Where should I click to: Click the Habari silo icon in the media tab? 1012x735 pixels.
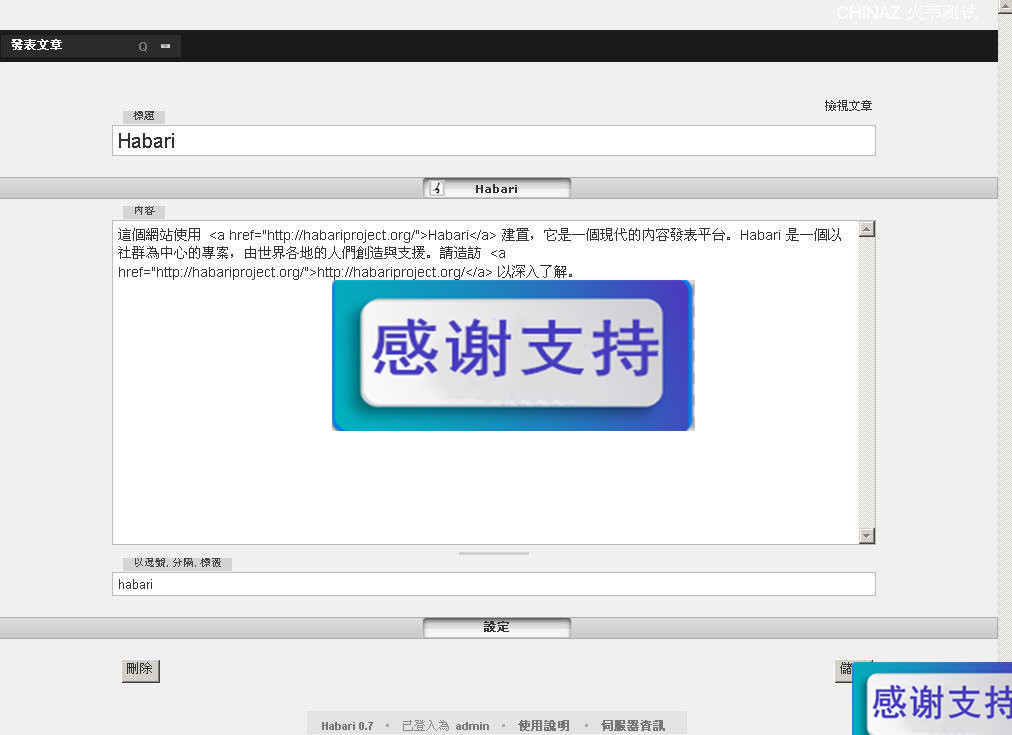coord(437,188)
